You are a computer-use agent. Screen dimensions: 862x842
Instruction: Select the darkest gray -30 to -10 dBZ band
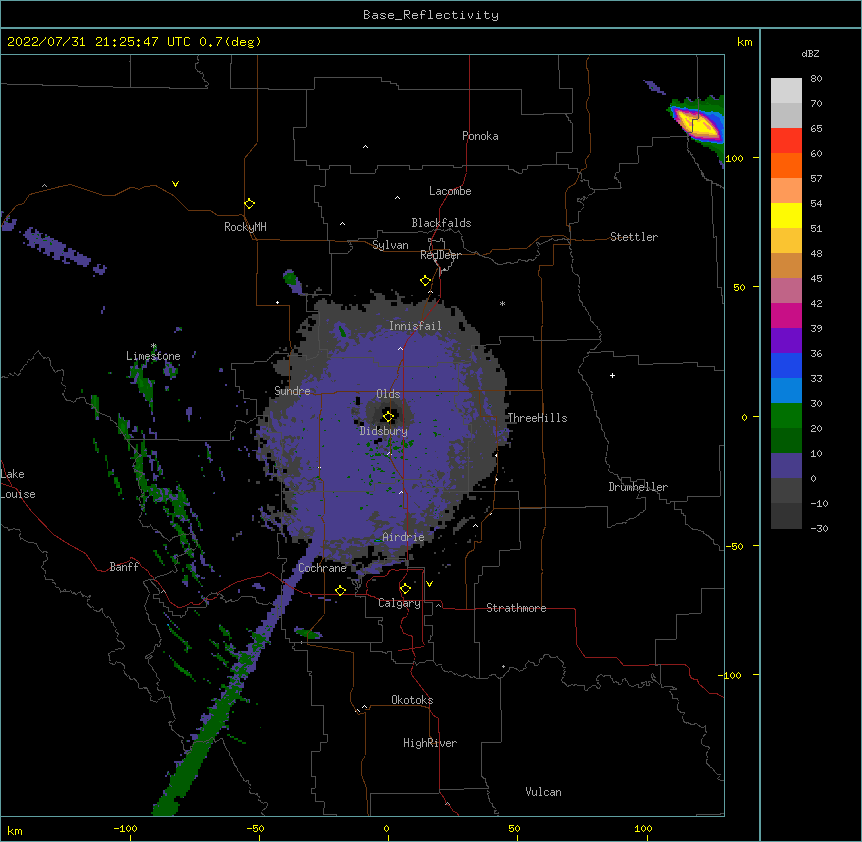point(786,516)
